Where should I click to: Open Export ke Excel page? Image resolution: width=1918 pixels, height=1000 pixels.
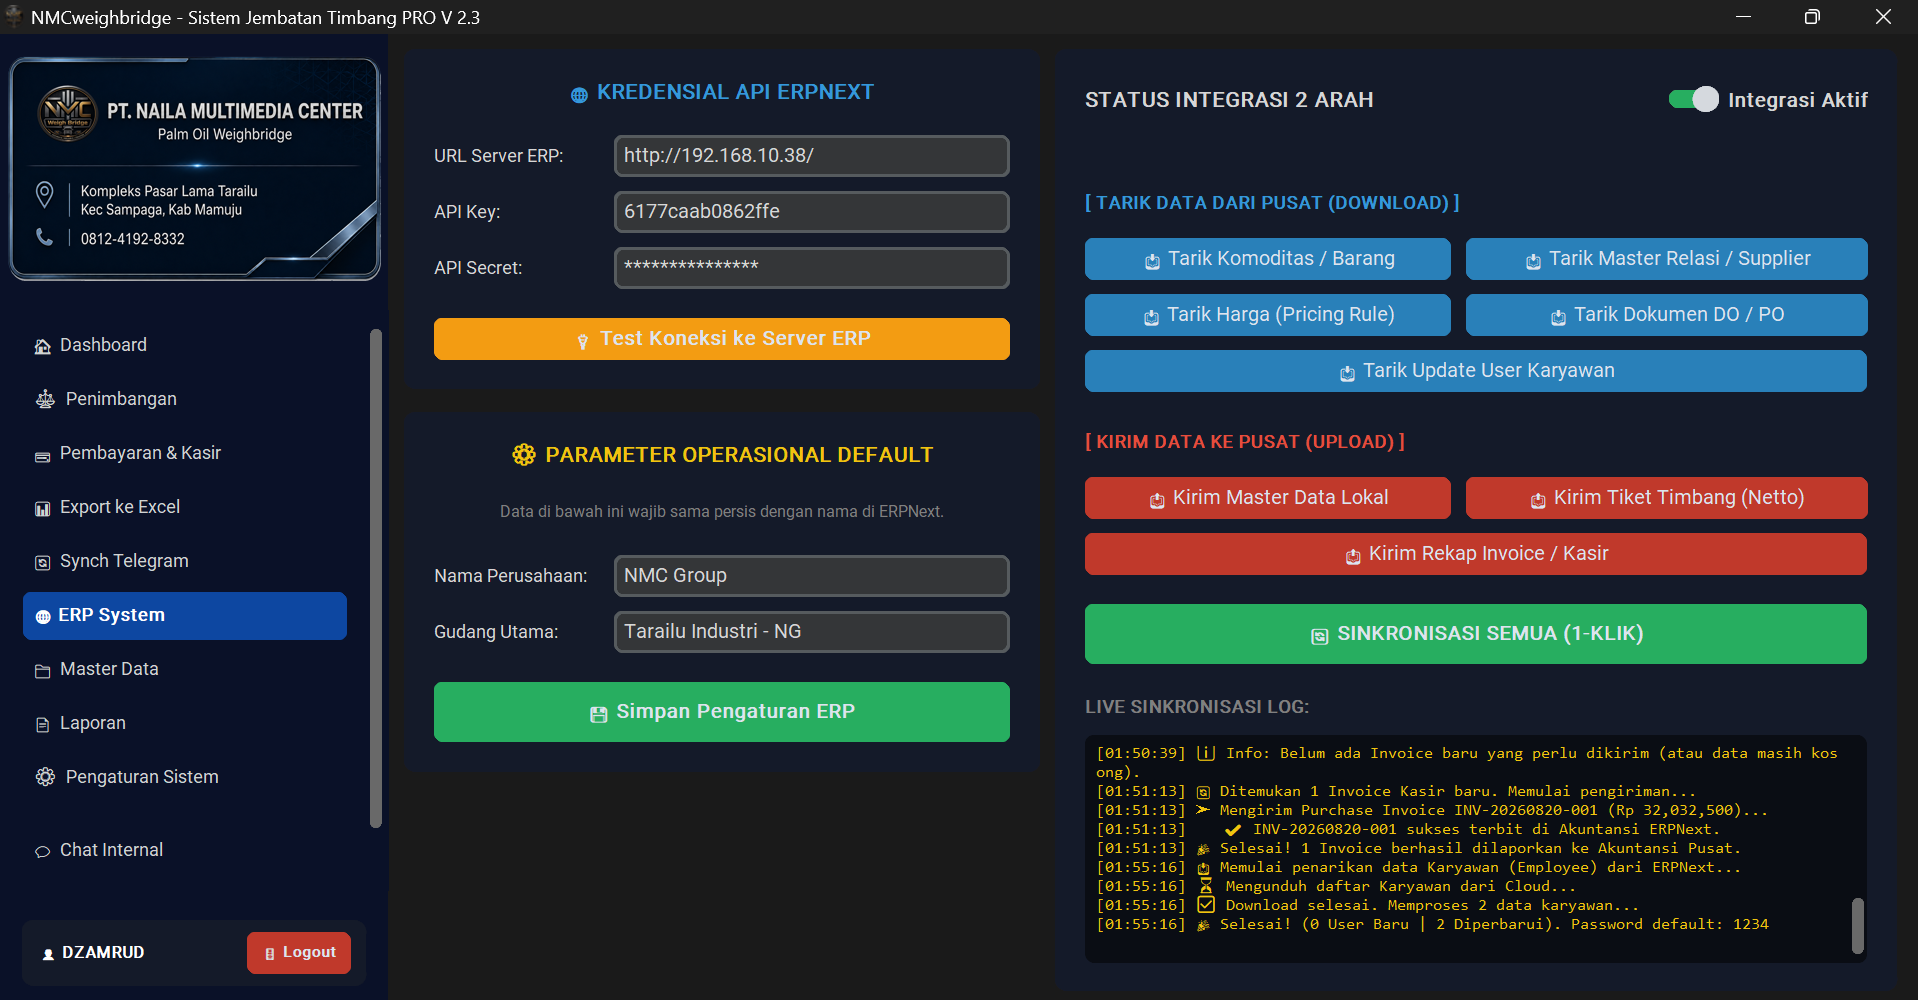(185, 507)
